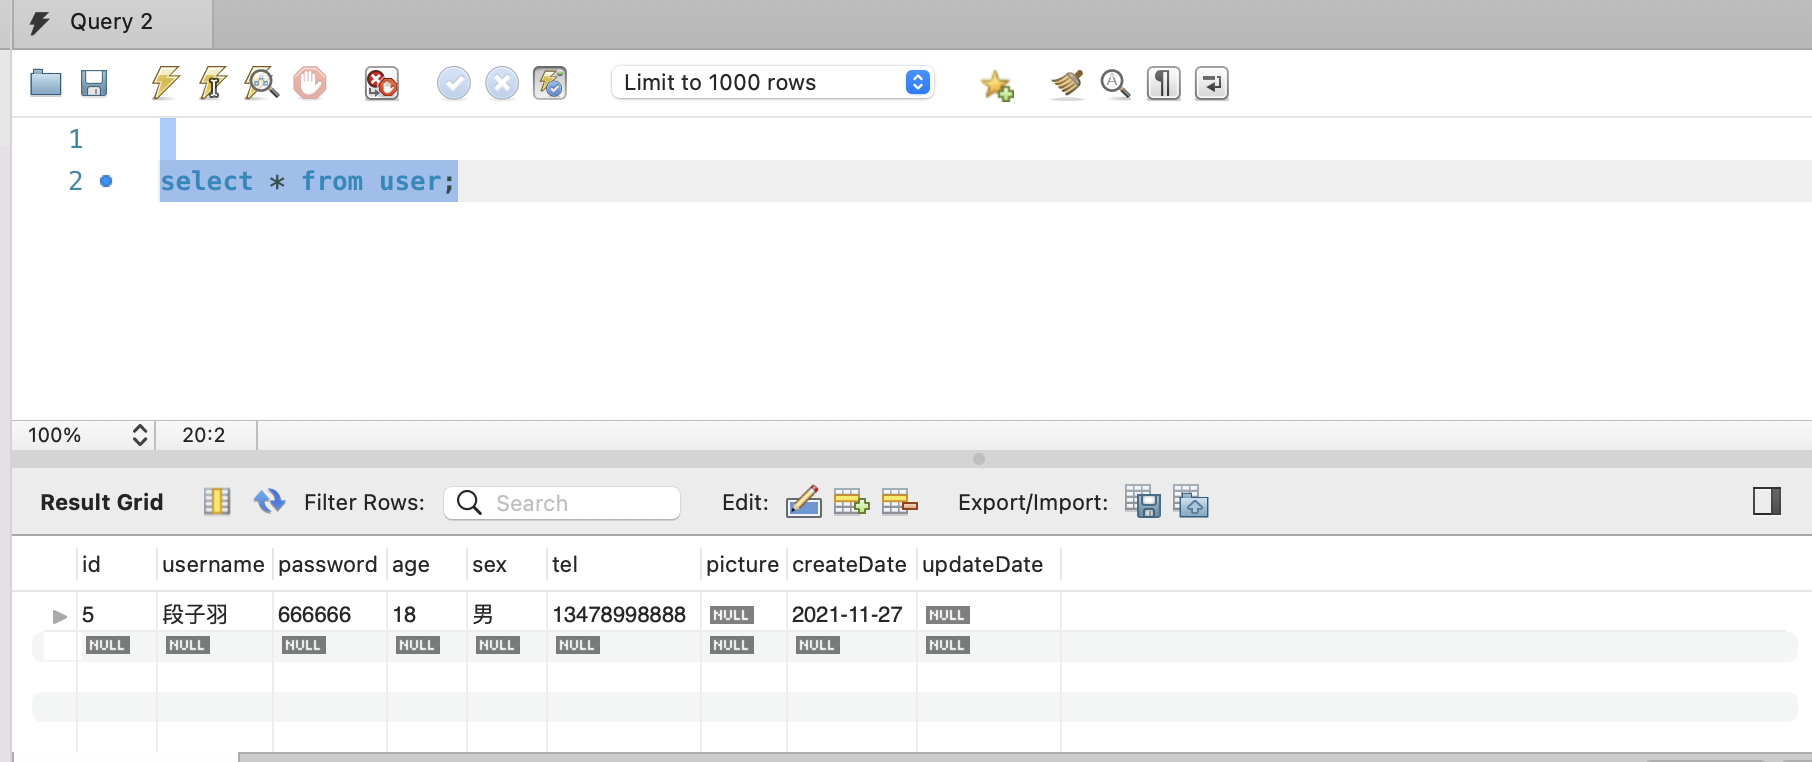Screen dimensions: 1812x762
Task: Select the Query 2 tab
Action: [x=112, y=23]
